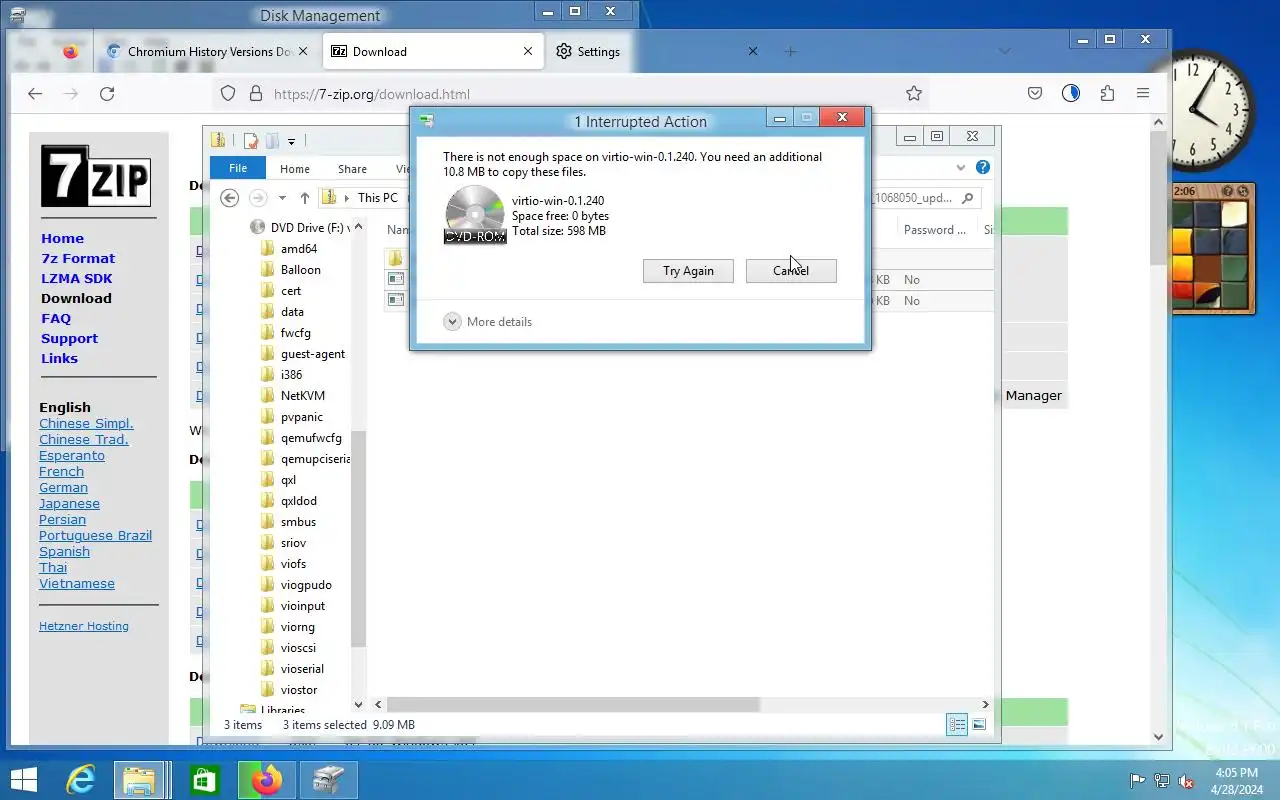Click tracking protection shield icon
The width and height of the screenshot is (1280, 800).
click(228, 94)
